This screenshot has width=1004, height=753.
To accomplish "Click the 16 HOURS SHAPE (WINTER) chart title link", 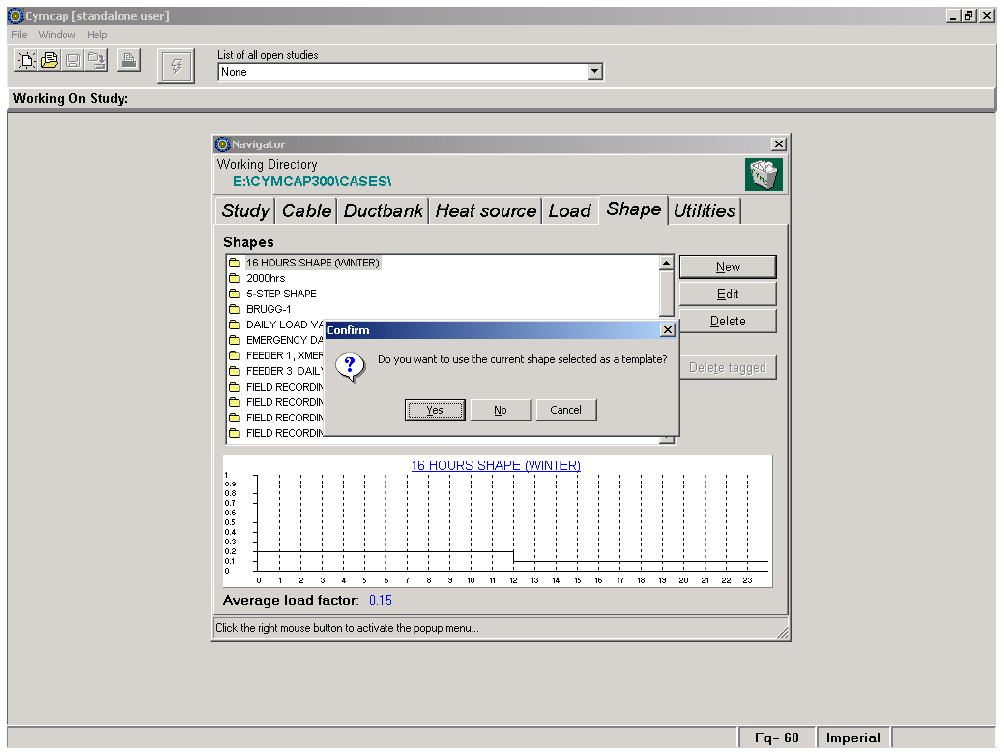I will (x=496, y=466).
